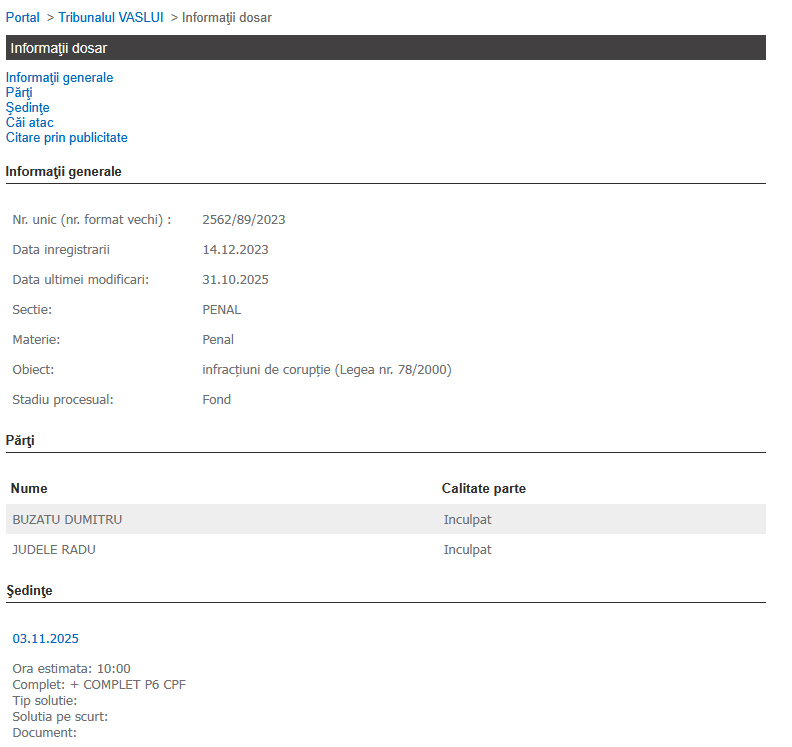Click the dark Informații dosar header bar

click(385, 48)
